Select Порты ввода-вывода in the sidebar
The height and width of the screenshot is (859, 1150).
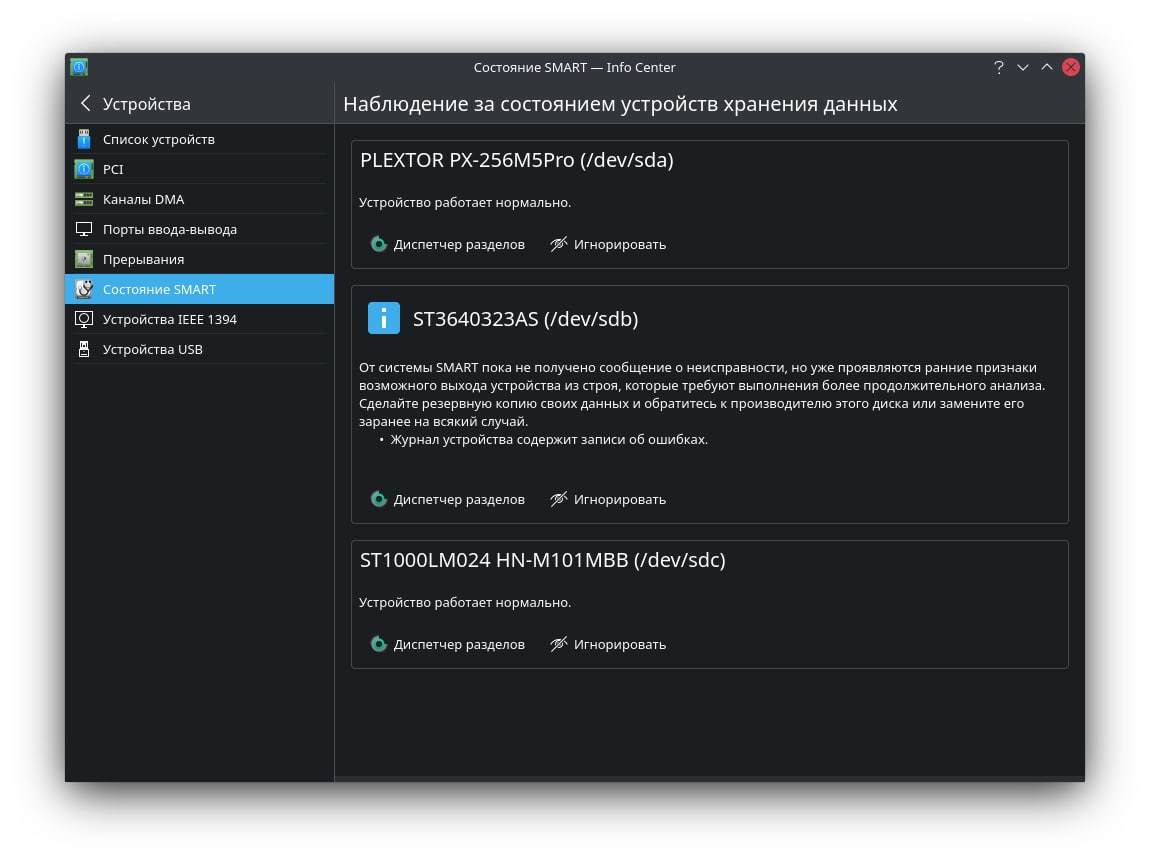[199, 229]
